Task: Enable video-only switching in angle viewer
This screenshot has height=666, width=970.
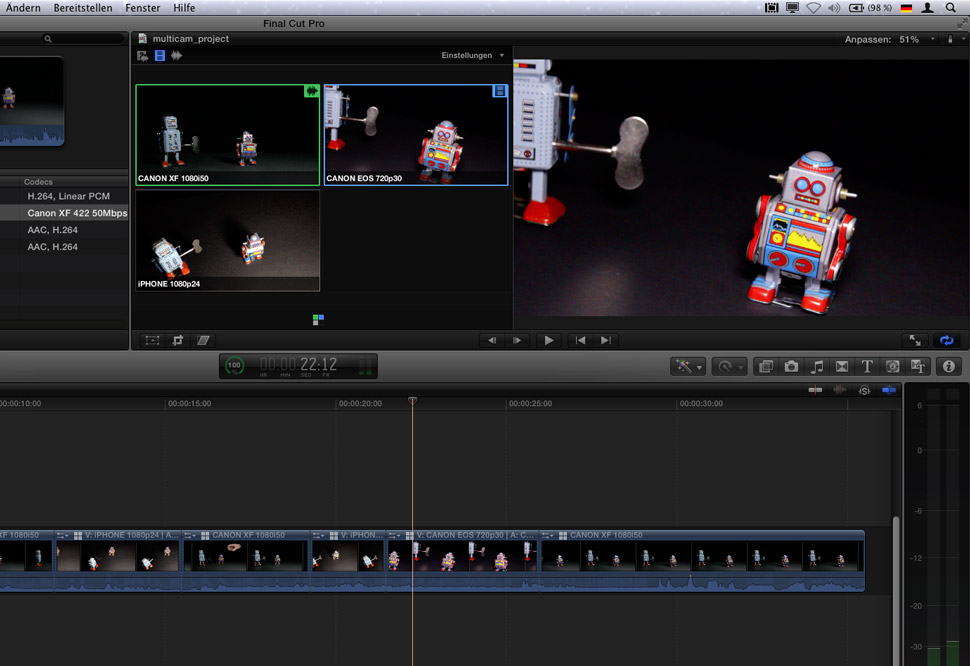Action: pos(160,56)
